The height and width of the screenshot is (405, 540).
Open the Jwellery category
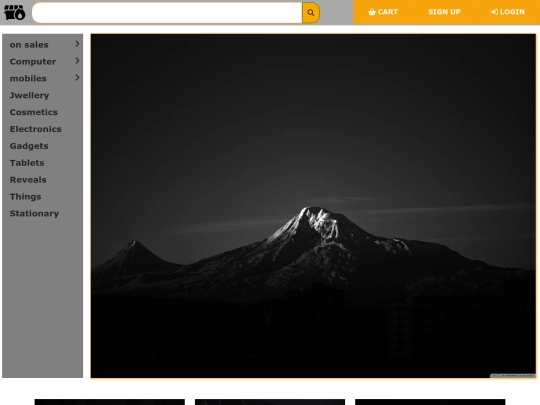[29, 95]
